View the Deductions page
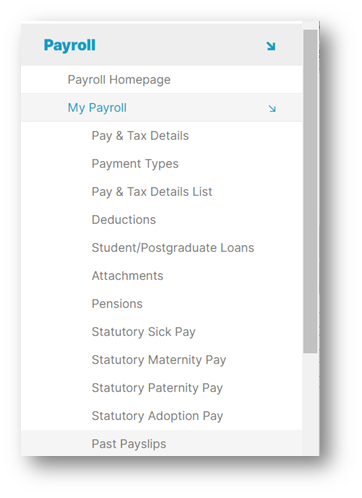Screen dimensions: 362x498 pos(124,220)
